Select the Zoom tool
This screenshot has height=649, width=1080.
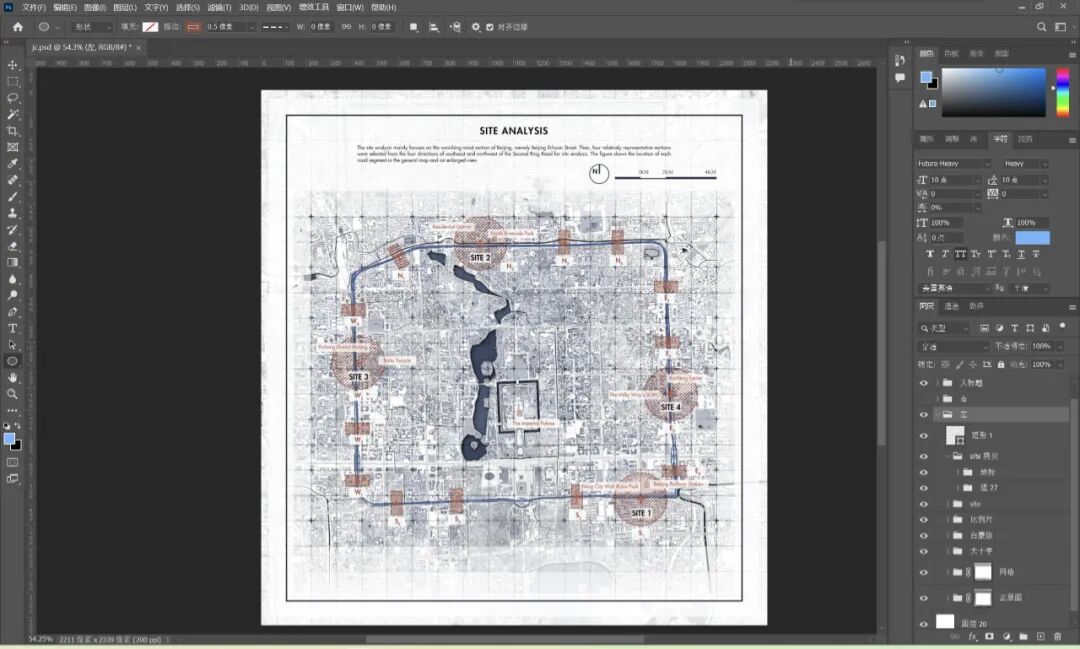coord(12,394)
